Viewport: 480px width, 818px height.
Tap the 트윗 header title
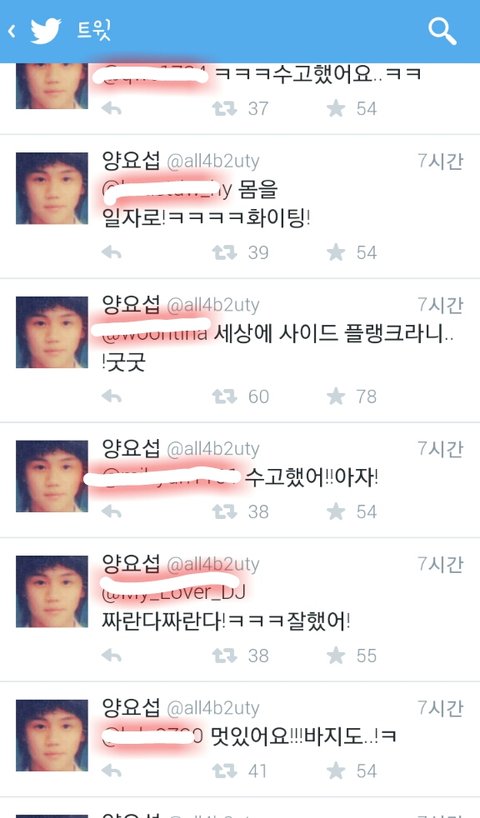pyautogui.click(x=94, y=30)
